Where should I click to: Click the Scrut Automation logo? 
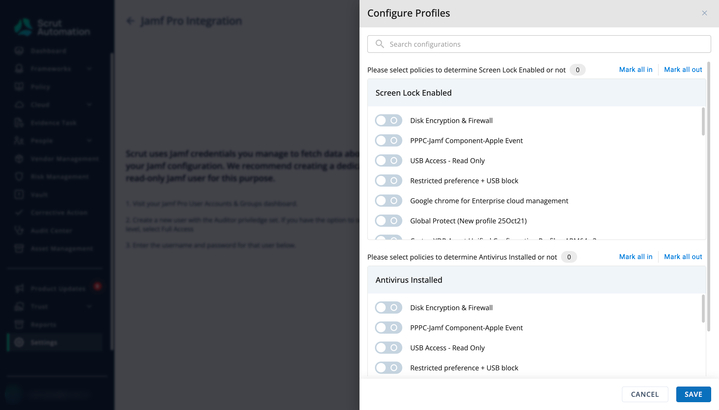(52, 27)
